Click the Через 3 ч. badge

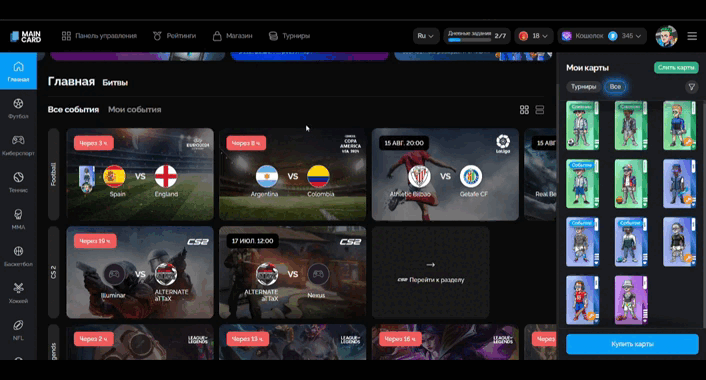coord(94,143)
